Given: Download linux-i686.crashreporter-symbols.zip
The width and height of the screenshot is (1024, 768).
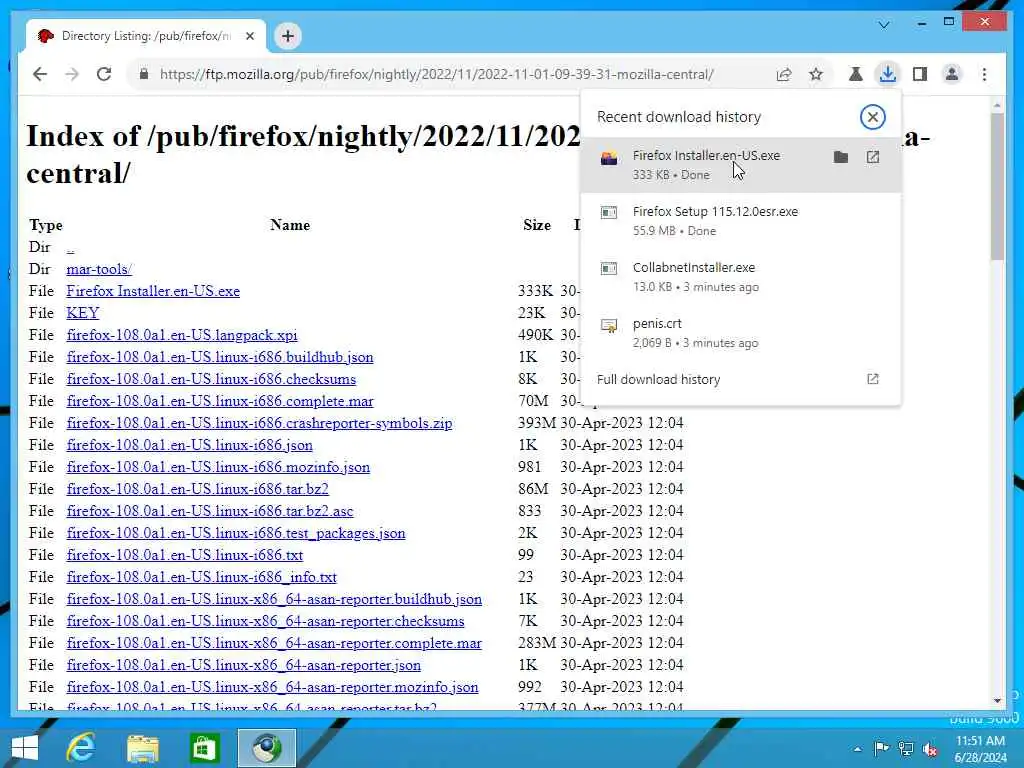Looking at the screenshot, I should tap(259, 423).
